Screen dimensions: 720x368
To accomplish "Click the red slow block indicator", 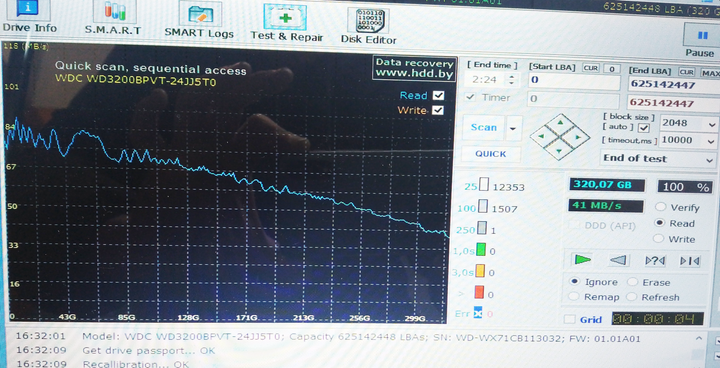I will (x=479, y=292).
